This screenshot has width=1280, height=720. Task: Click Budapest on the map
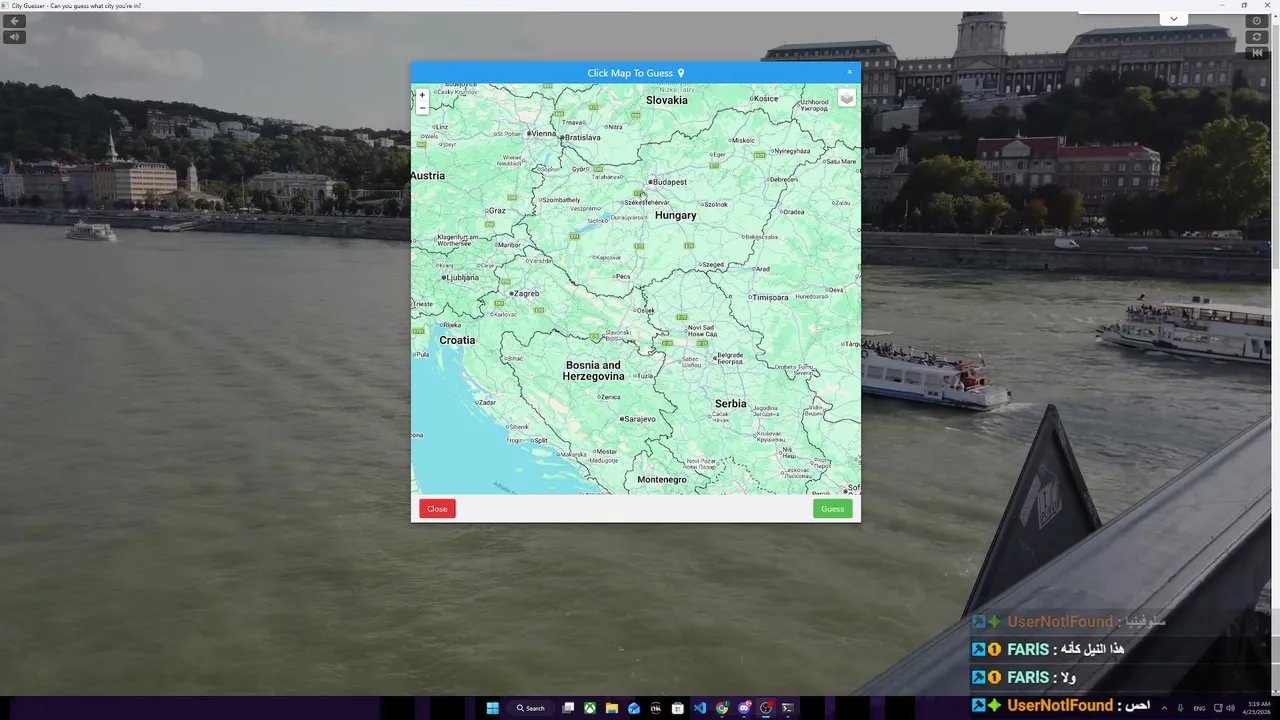[x=668, y=182]
